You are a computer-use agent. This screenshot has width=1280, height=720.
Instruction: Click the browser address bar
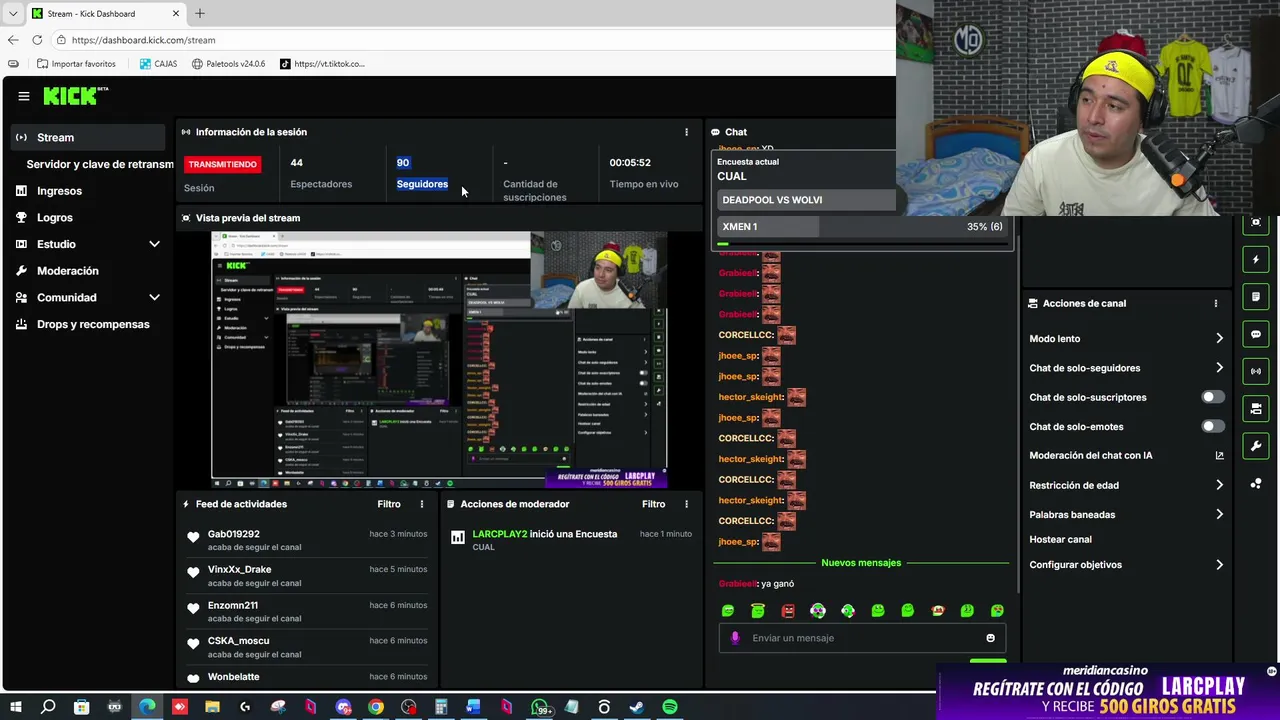[x=470, y=40]
